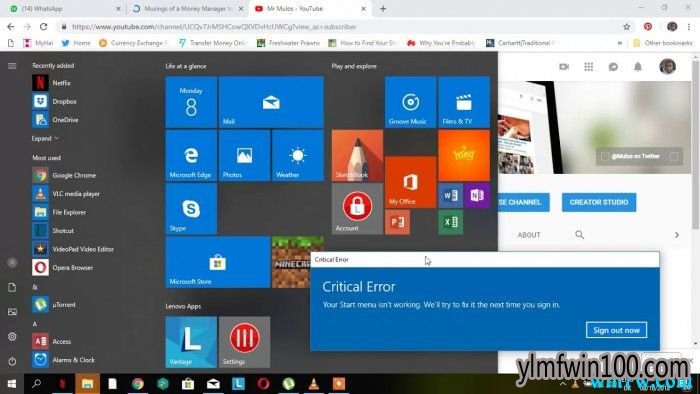700x394 pixels.
Task: Open Settings gear in Start menu sidebar
Action: point(12,336)
